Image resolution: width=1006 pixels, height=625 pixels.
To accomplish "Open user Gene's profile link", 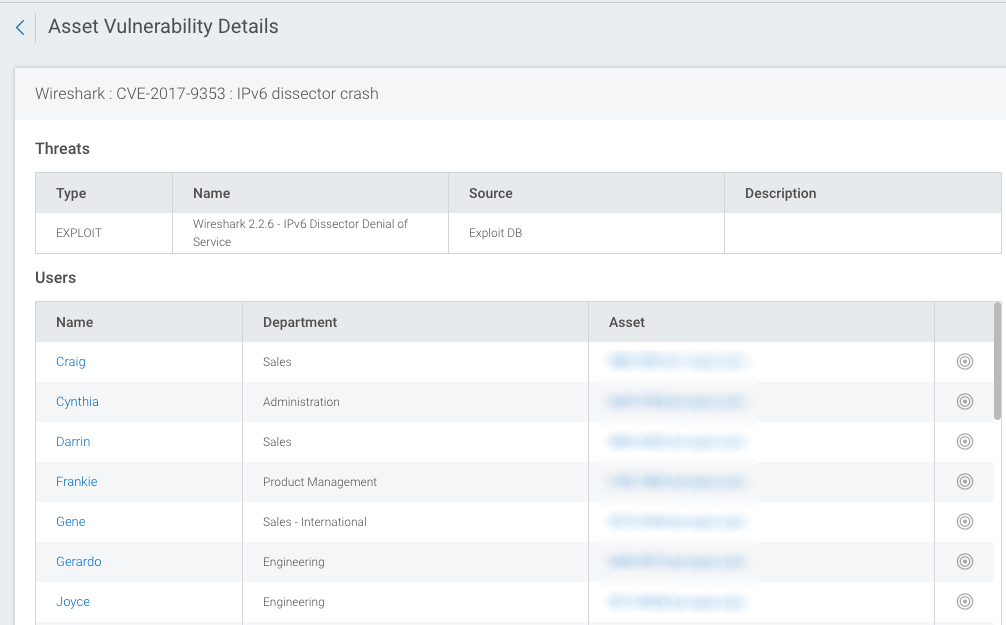I will point(71,522).
